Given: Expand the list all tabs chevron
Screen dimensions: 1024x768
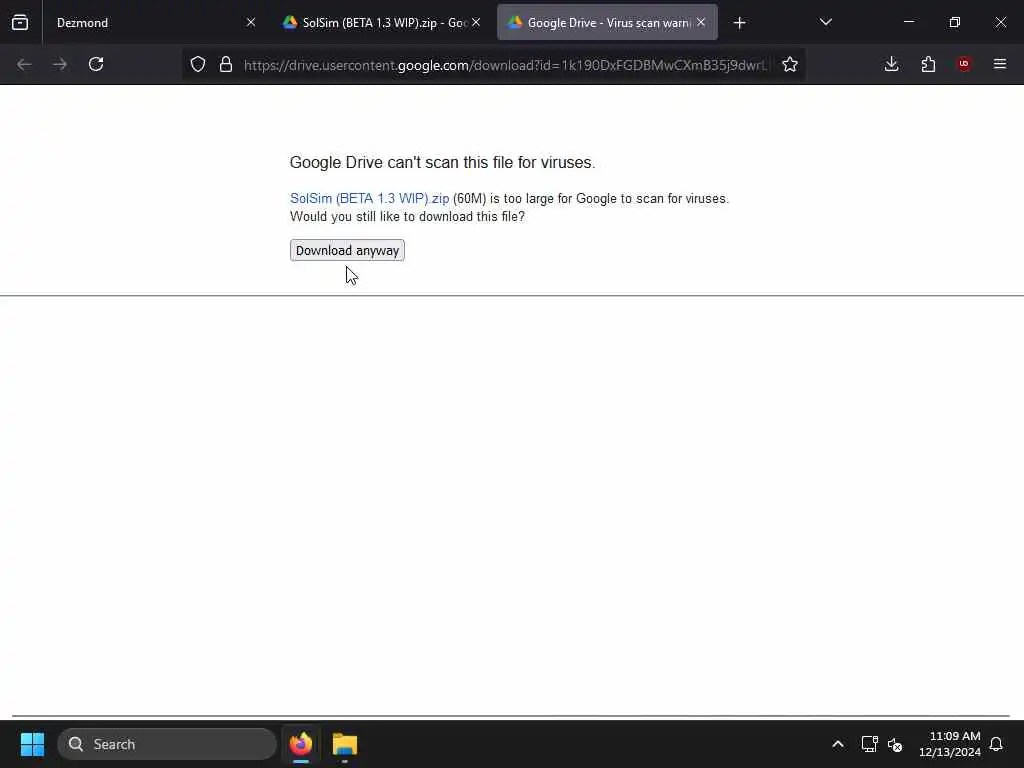Looking at the screenshot, I should coord(825,22).
